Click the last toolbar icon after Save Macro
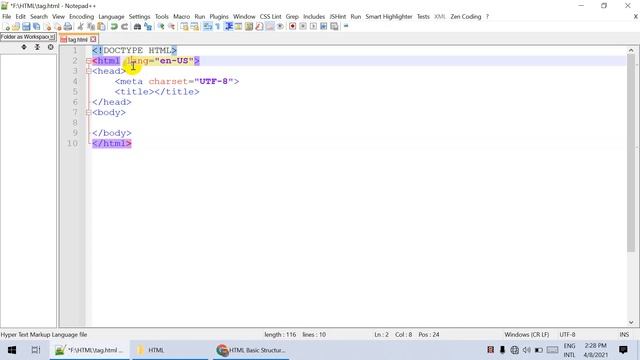The width and height of the screenshot is (640, 360). [x=346, y=27]
